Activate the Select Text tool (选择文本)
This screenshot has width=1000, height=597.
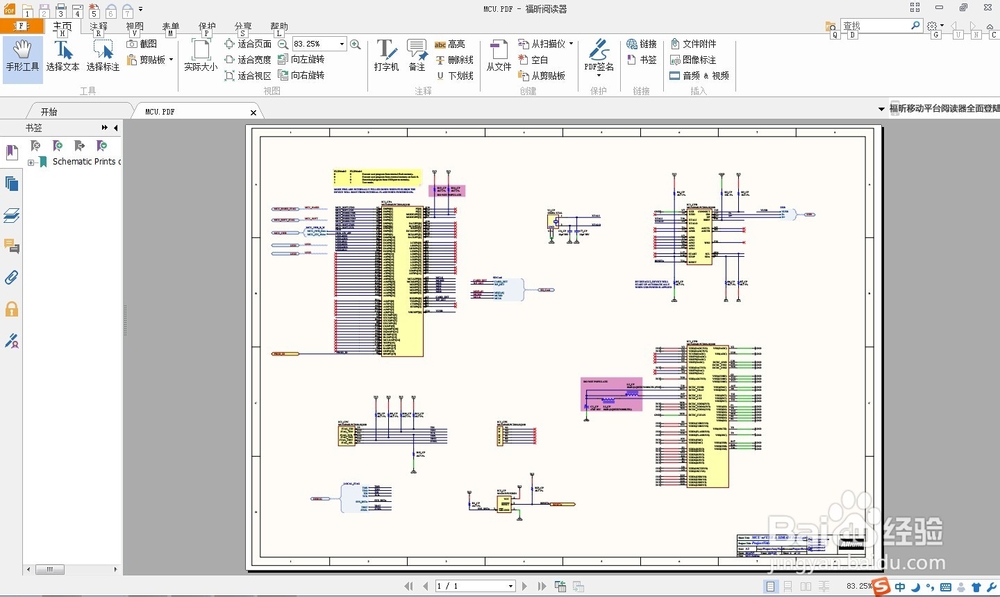point(62,56)
